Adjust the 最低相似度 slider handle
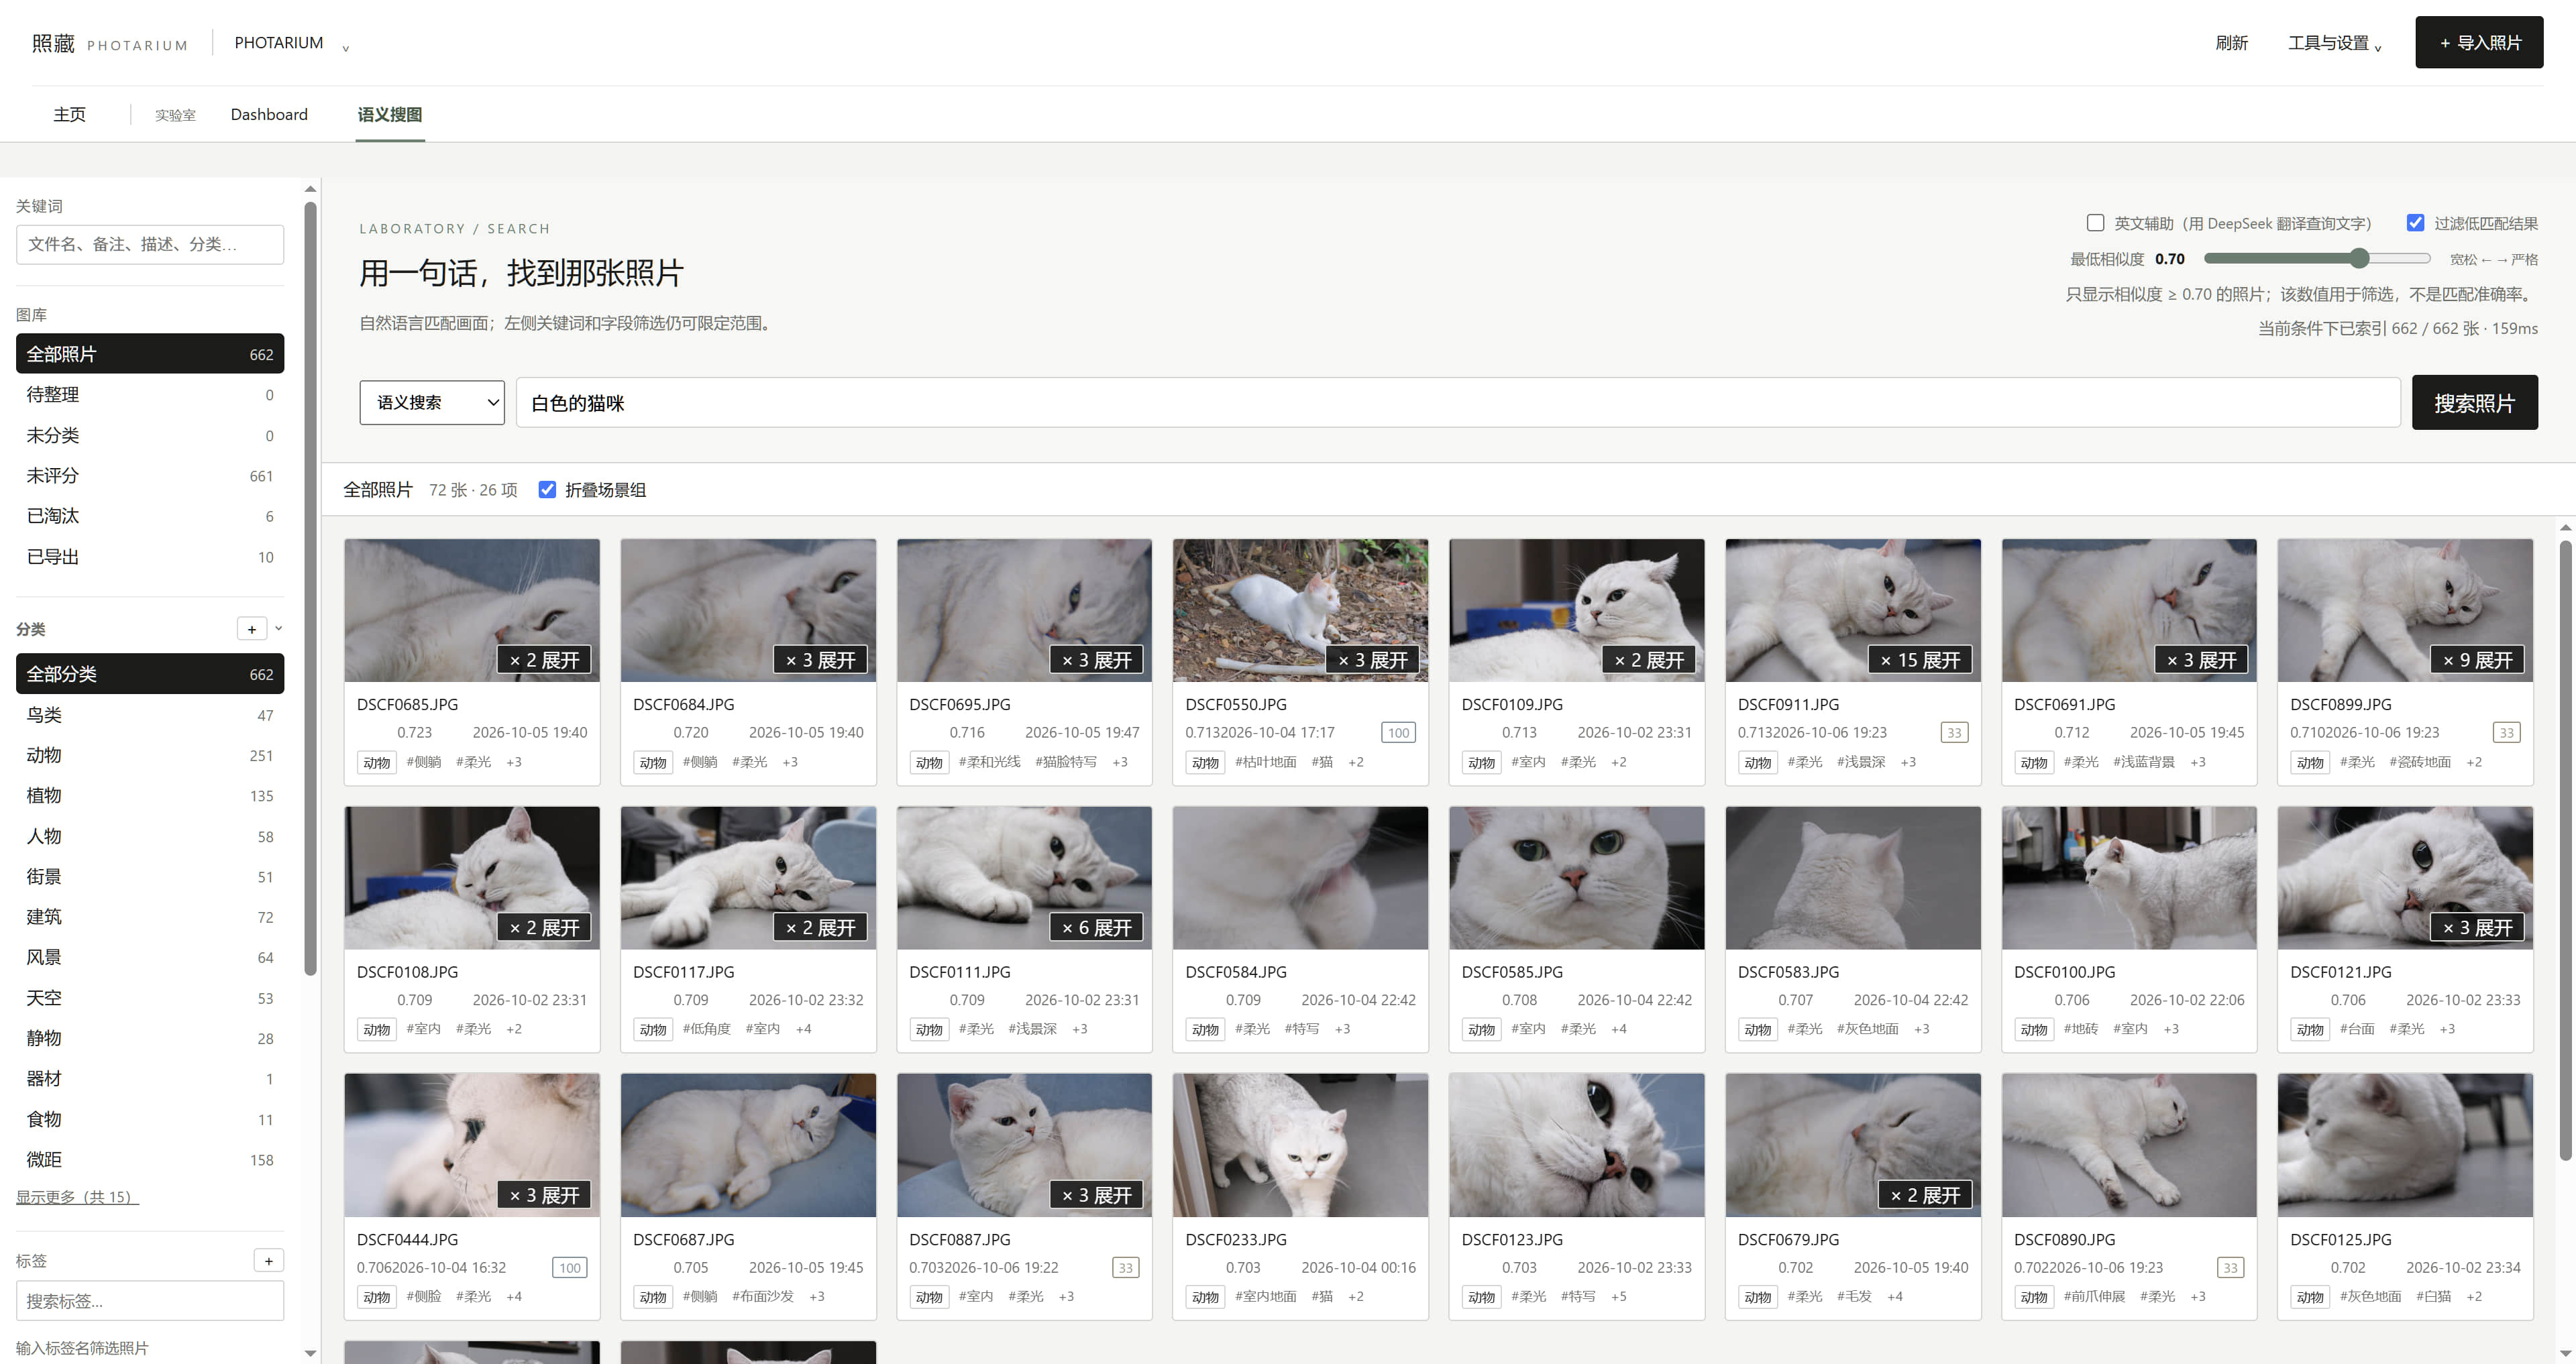 pos(2360,259)
